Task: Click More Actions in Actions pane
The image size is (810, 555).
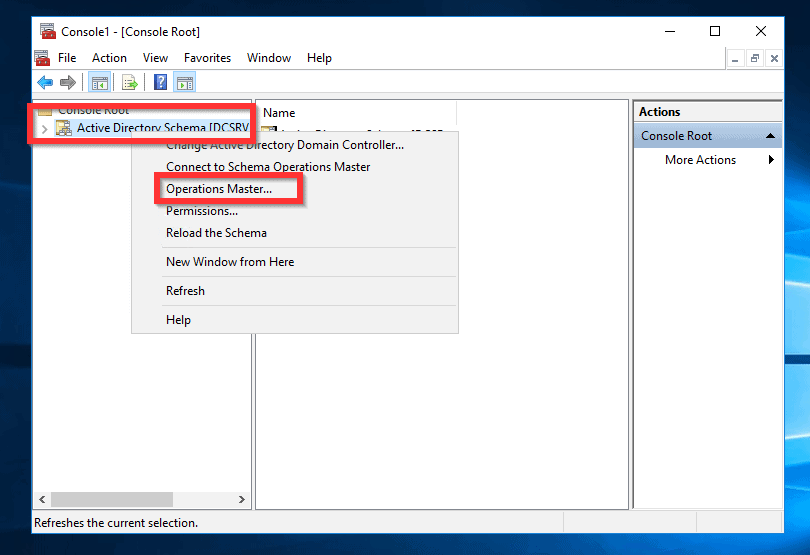Action: click(700, 160)
